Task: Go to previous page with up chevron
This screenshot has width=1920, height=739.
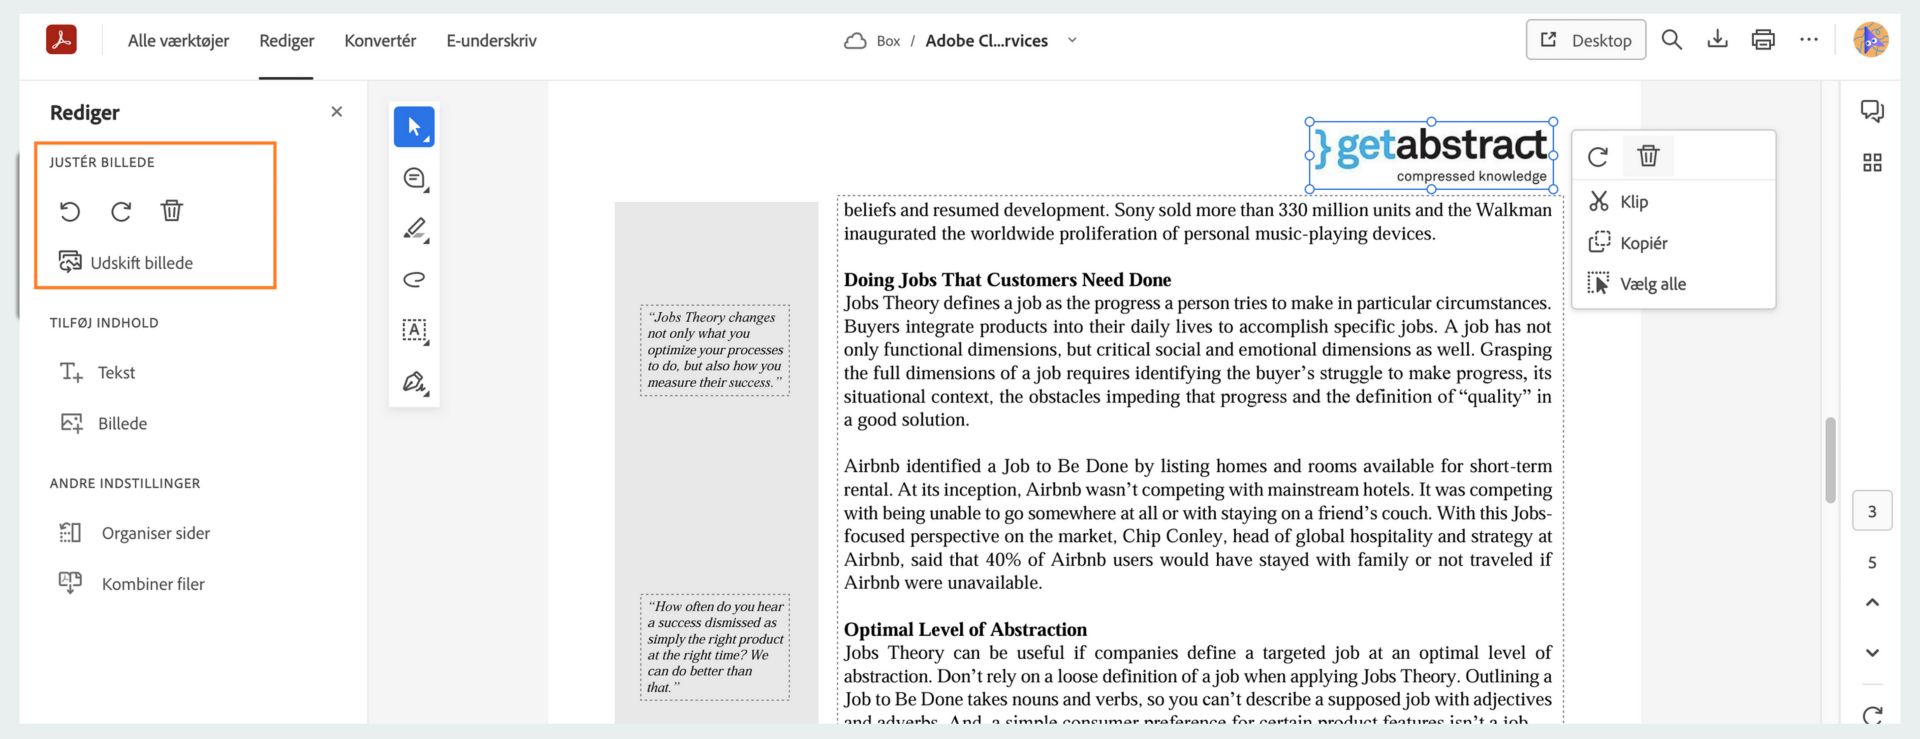Action: pyautogui.click(x=1872, y=602)
